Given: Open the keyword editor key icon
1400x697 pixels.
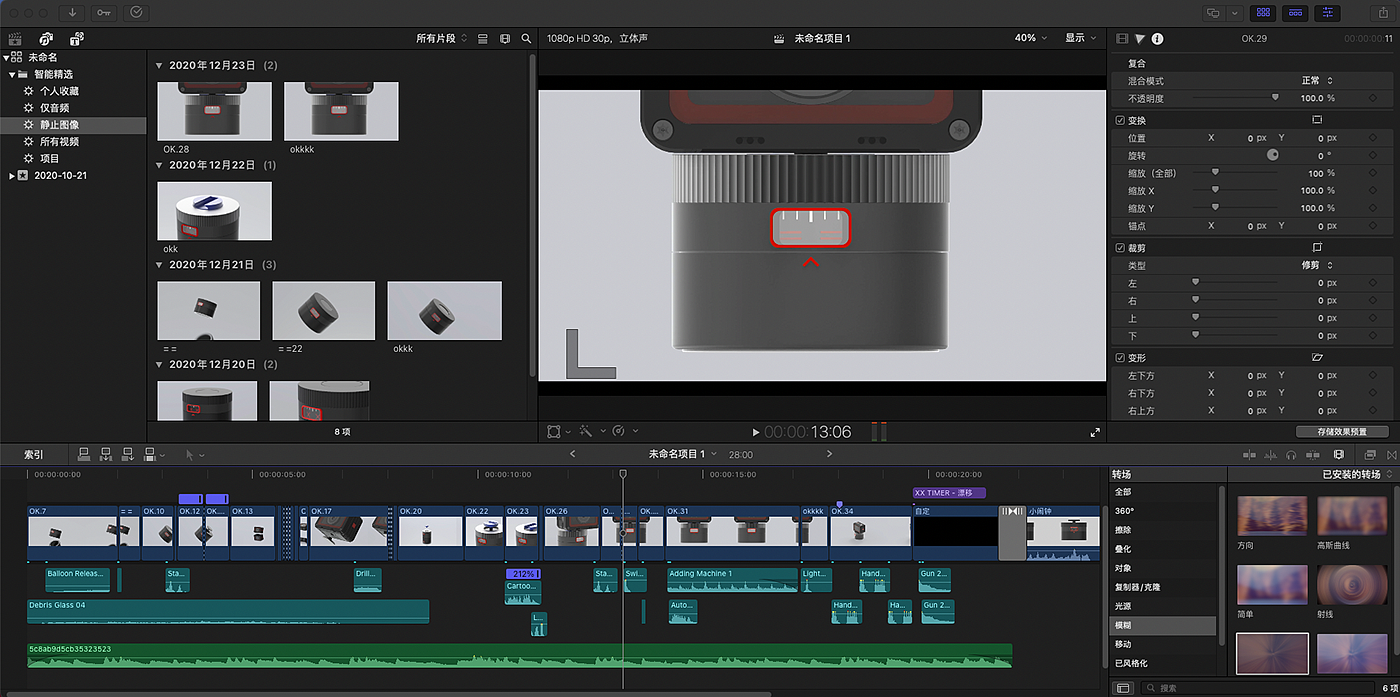Looking at the screenshot, I should point(105,13).
